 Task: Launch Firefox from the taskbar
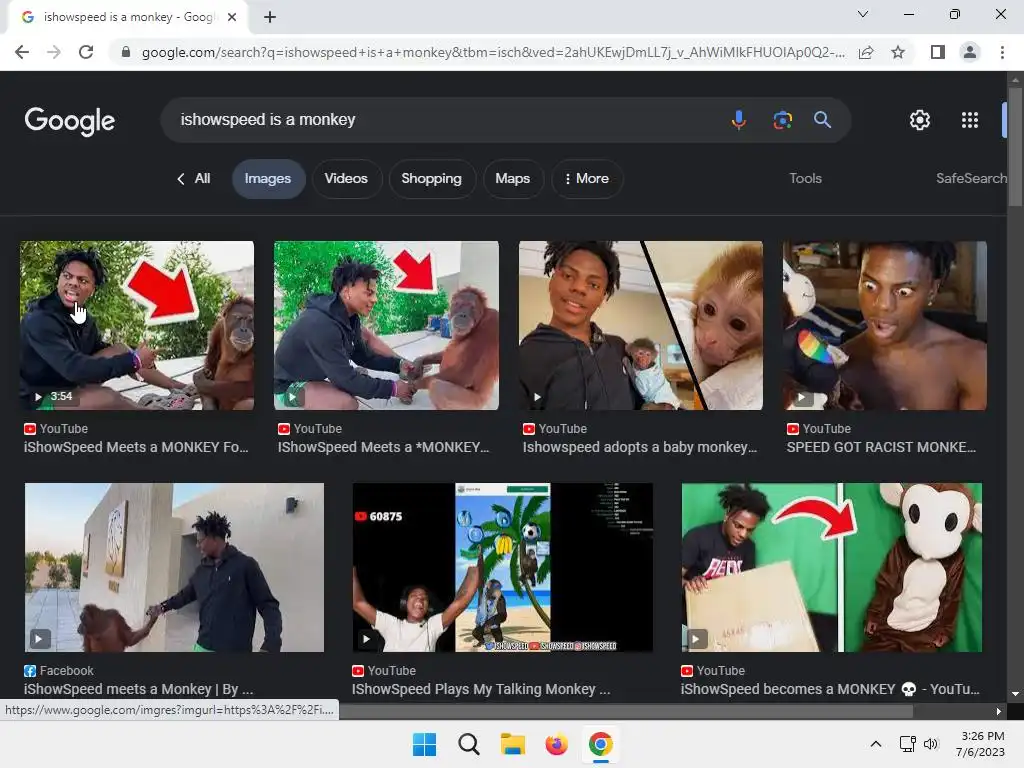coord(556,744)
